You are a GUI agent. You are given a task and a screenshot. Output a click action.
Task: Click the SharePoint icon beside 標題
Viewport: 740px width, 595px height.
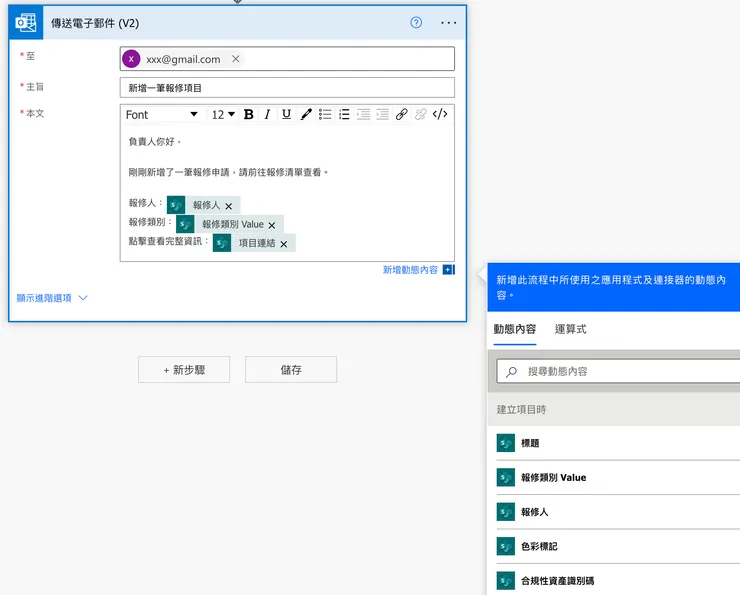[x=505, y=443]
